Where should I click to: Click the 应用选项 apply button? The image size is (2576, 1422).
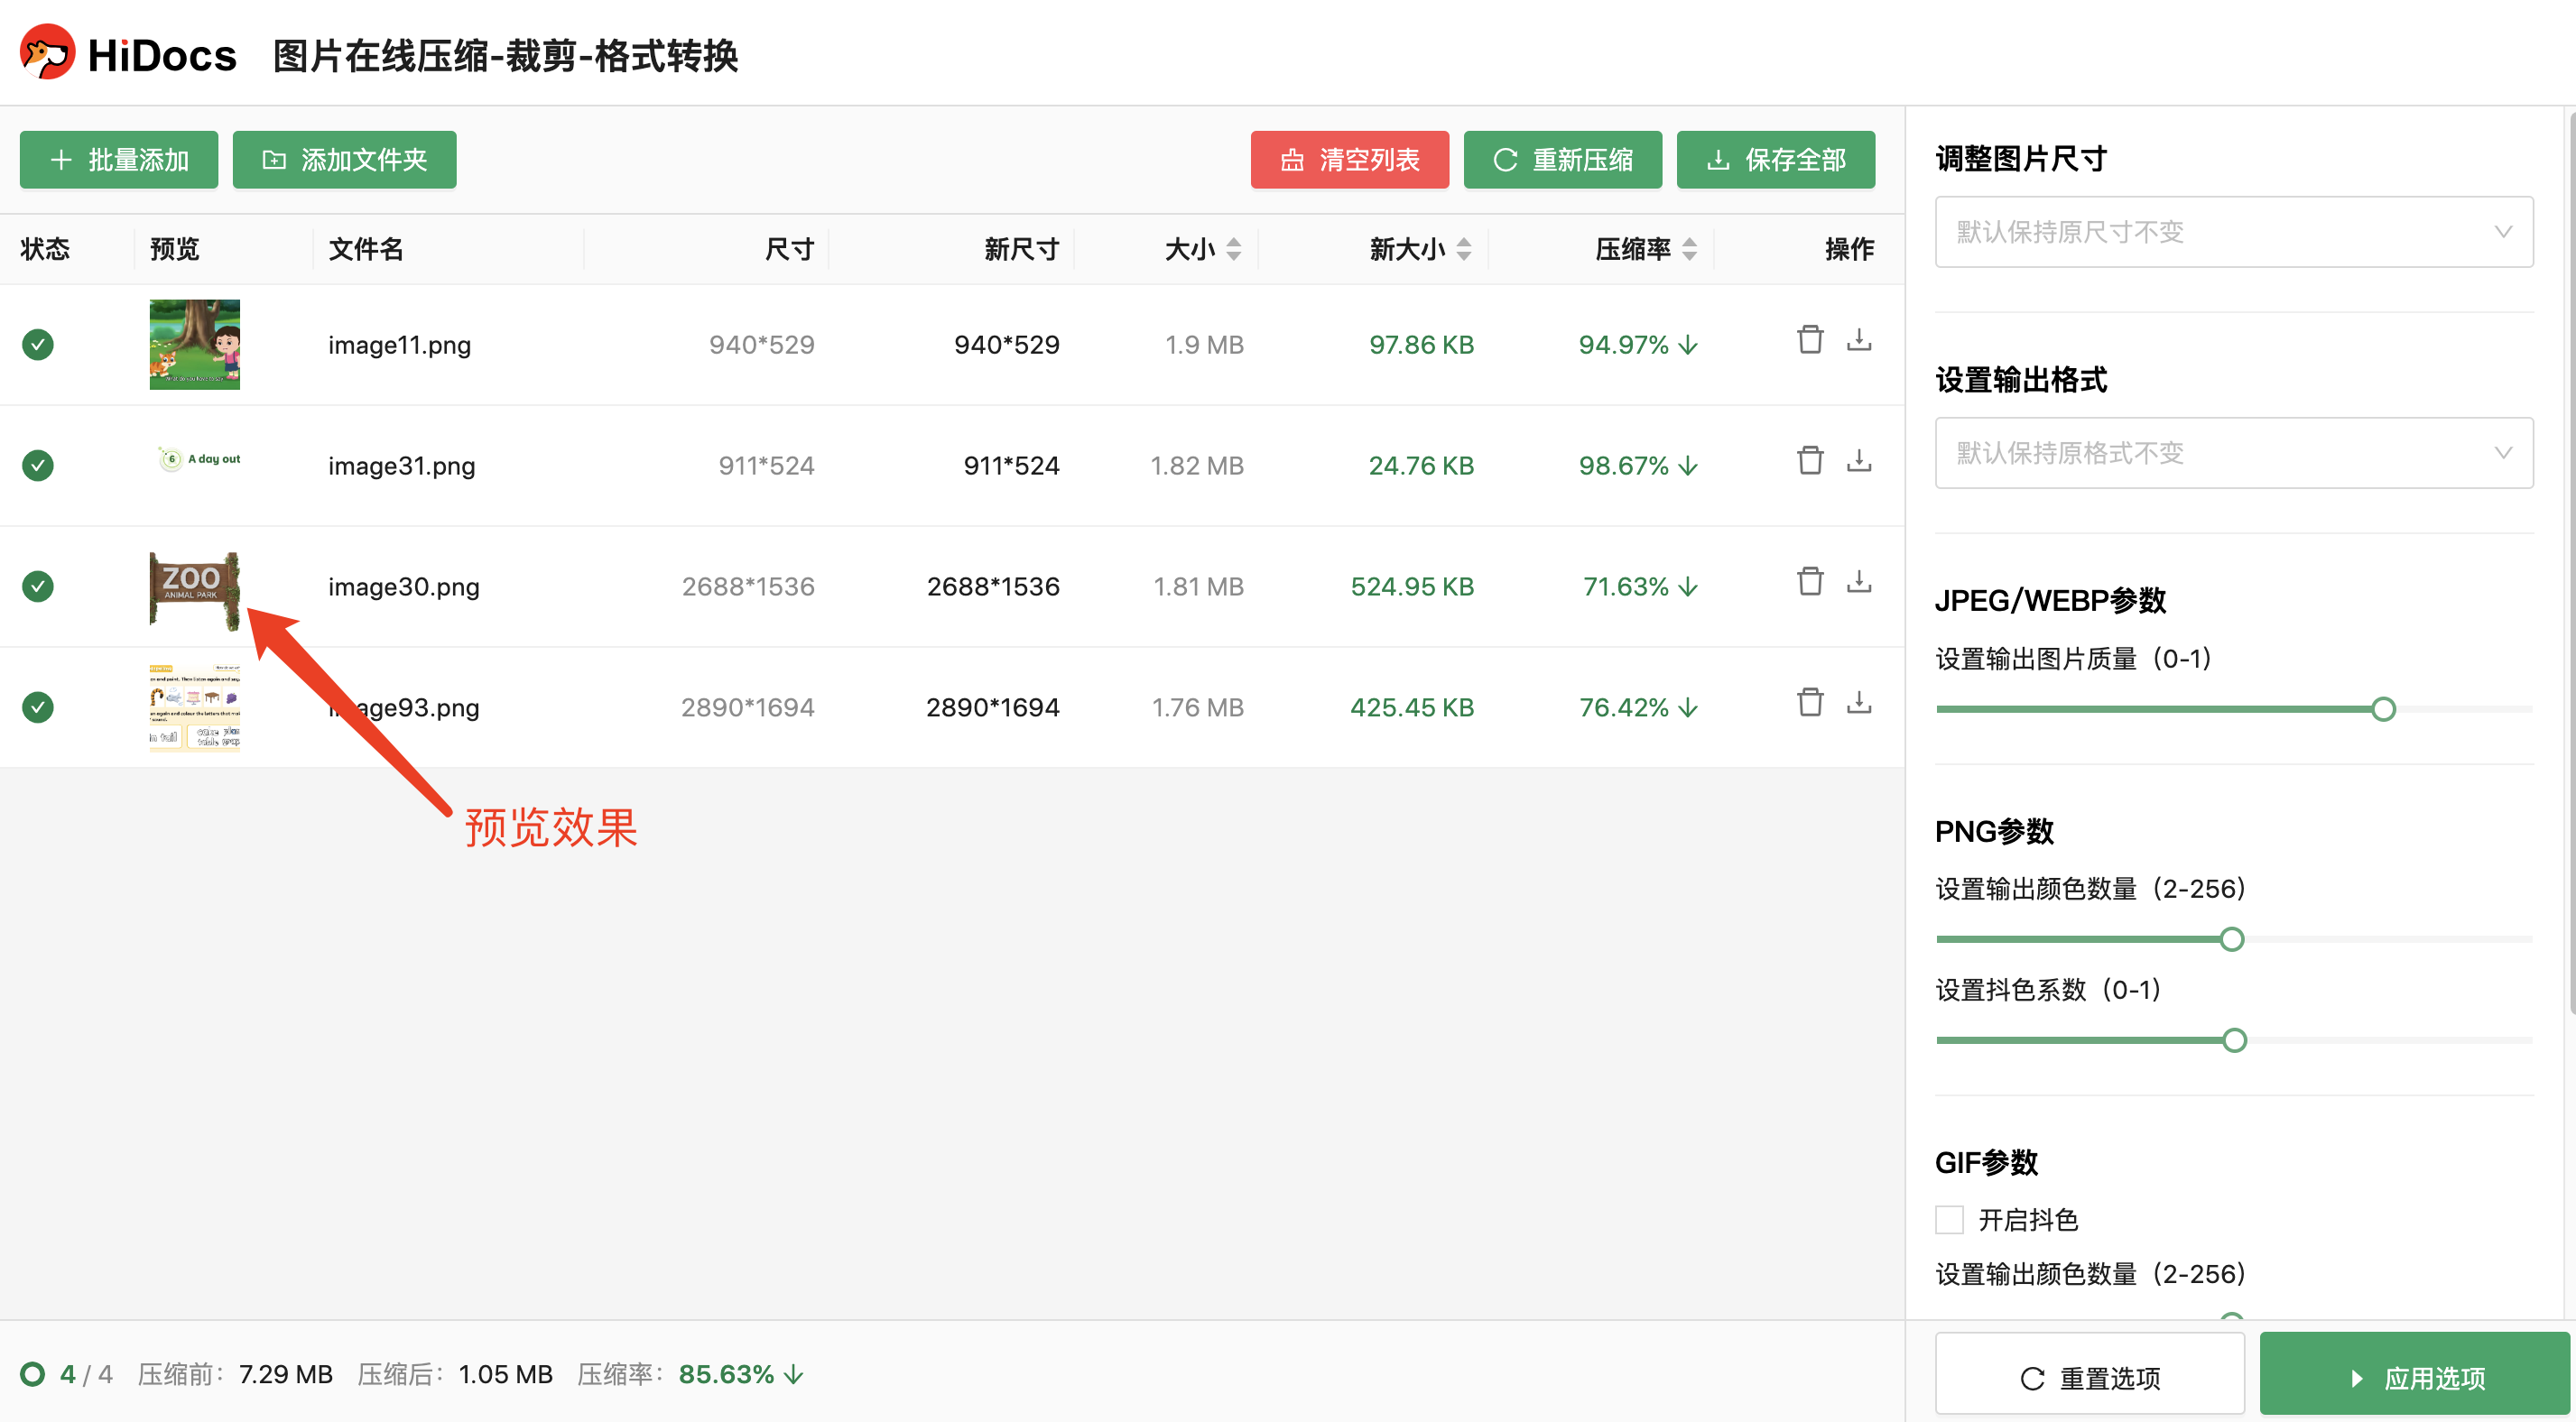pos(2414,1377)
